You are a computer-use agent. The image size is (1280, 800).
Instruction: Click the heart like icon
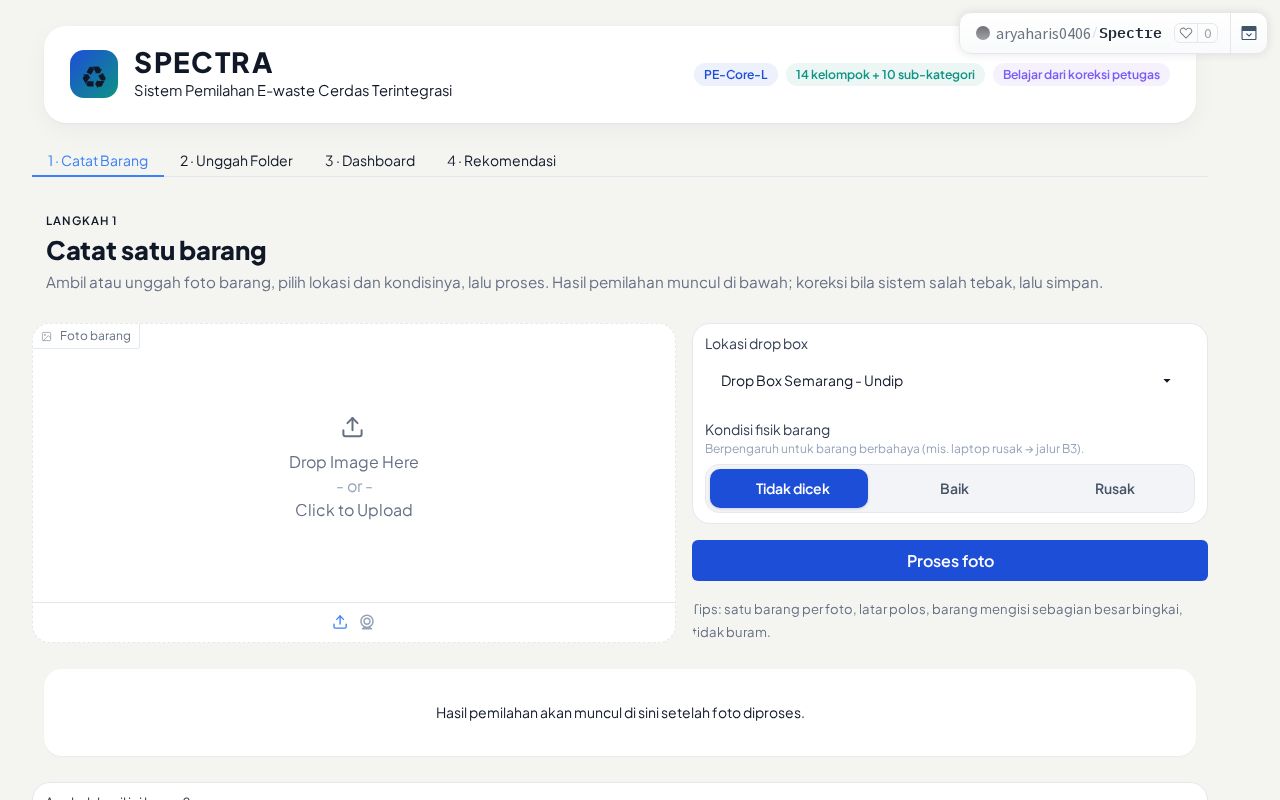tap(1186, 33)
